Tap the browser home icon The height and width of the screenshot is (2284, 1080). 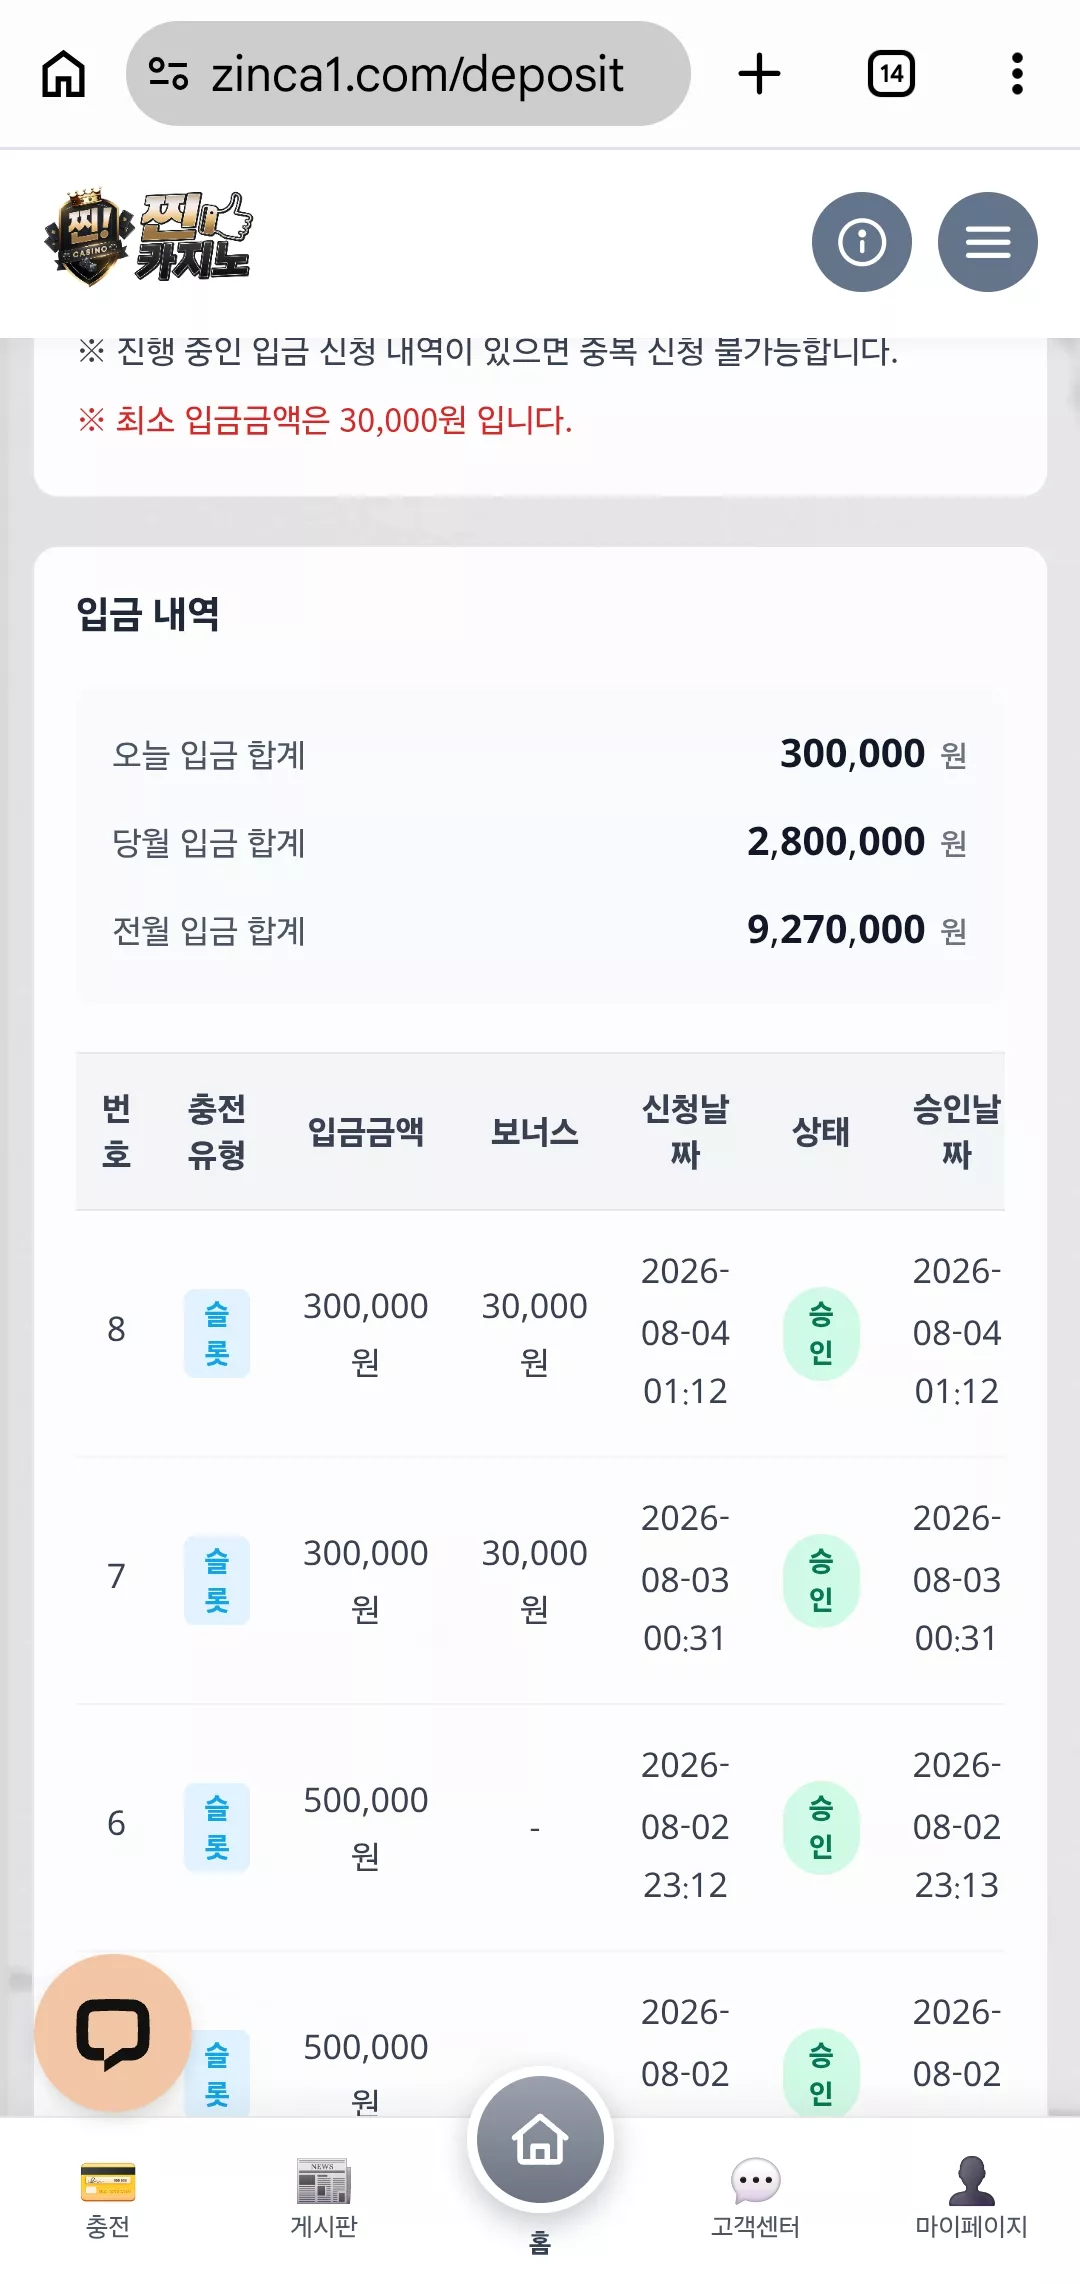[63, 74]
